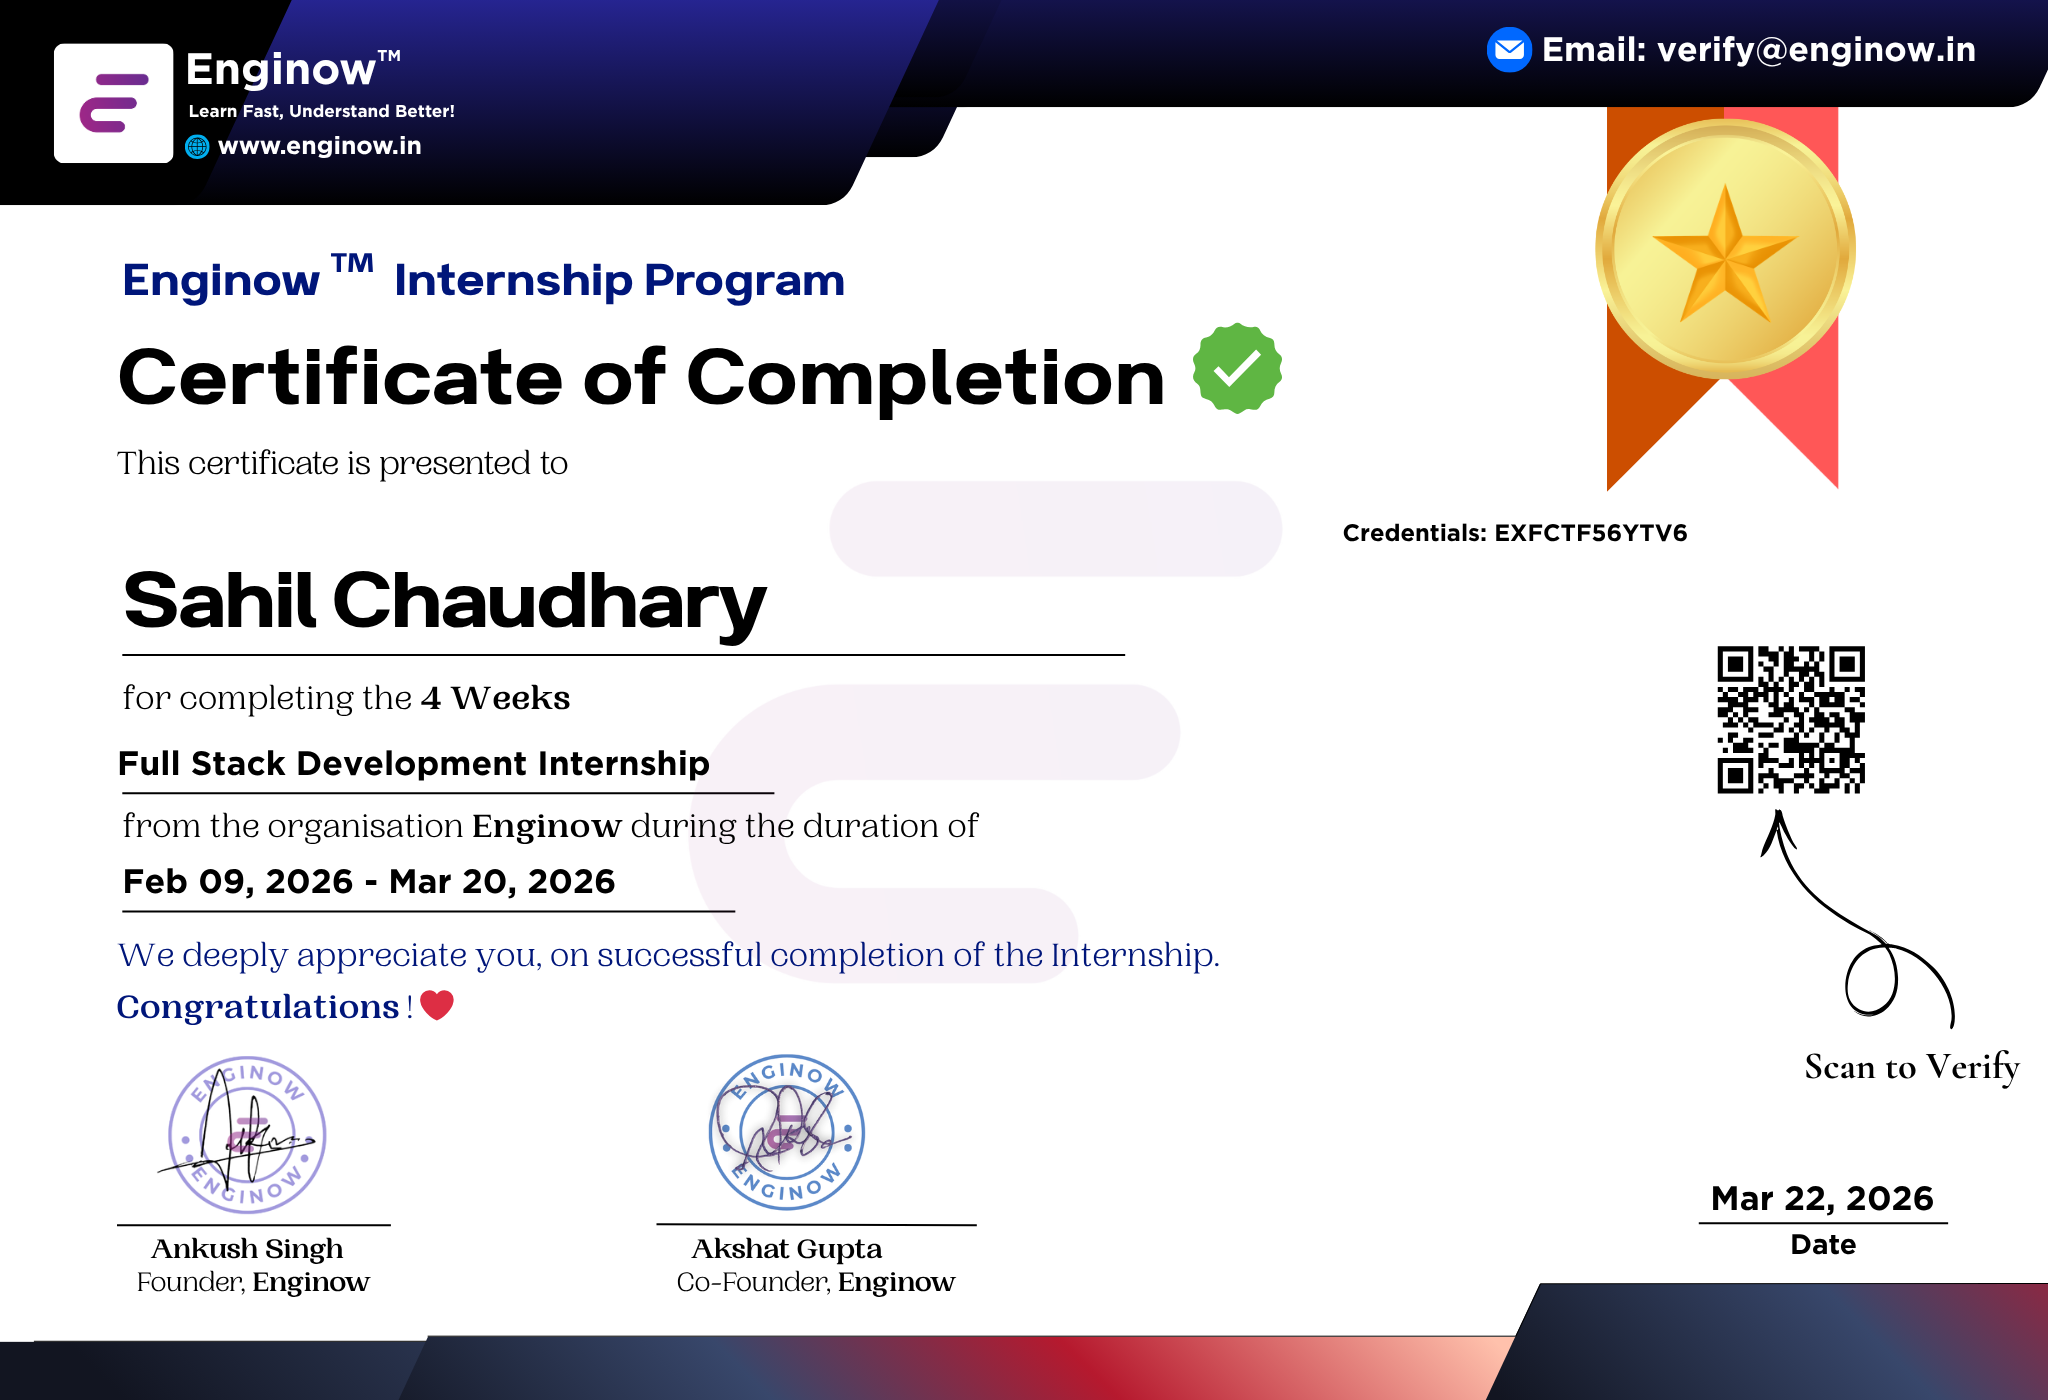The image size is (2048, 1400).
Task: Click the 'Certificate of Completion' title
Action: coord(642,378)
